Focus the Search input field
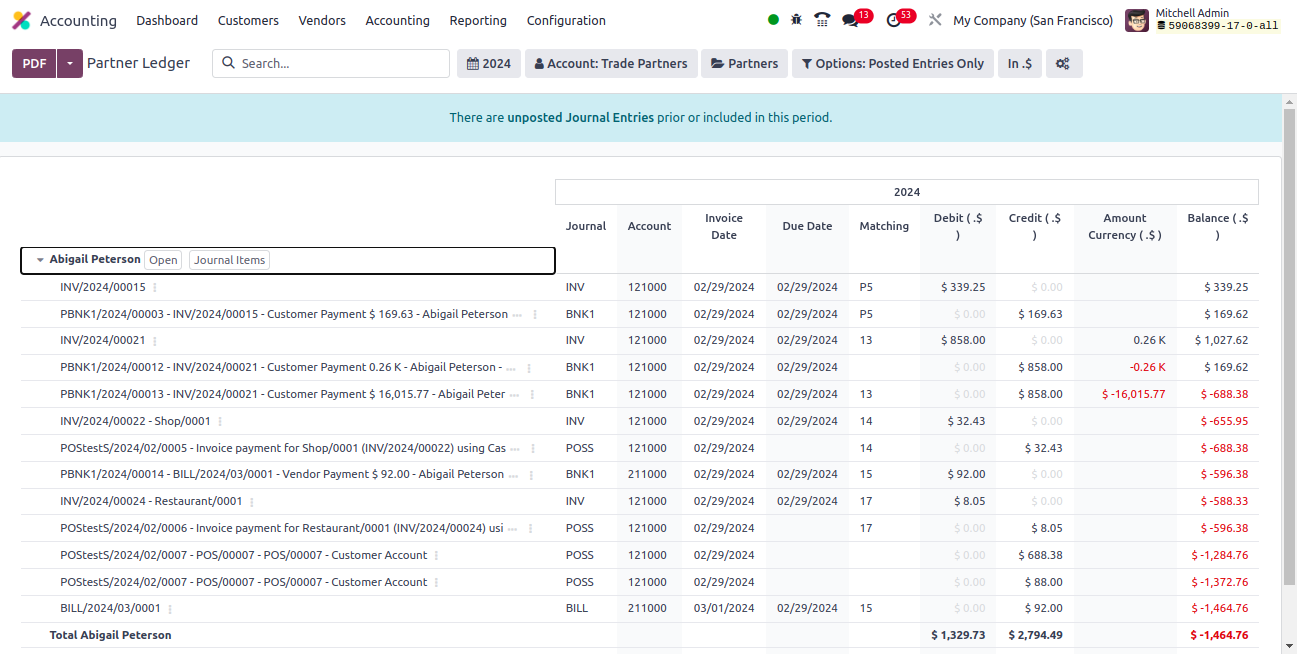The width and height of the screenshot is (1297, 654). [x=331, y=63]
